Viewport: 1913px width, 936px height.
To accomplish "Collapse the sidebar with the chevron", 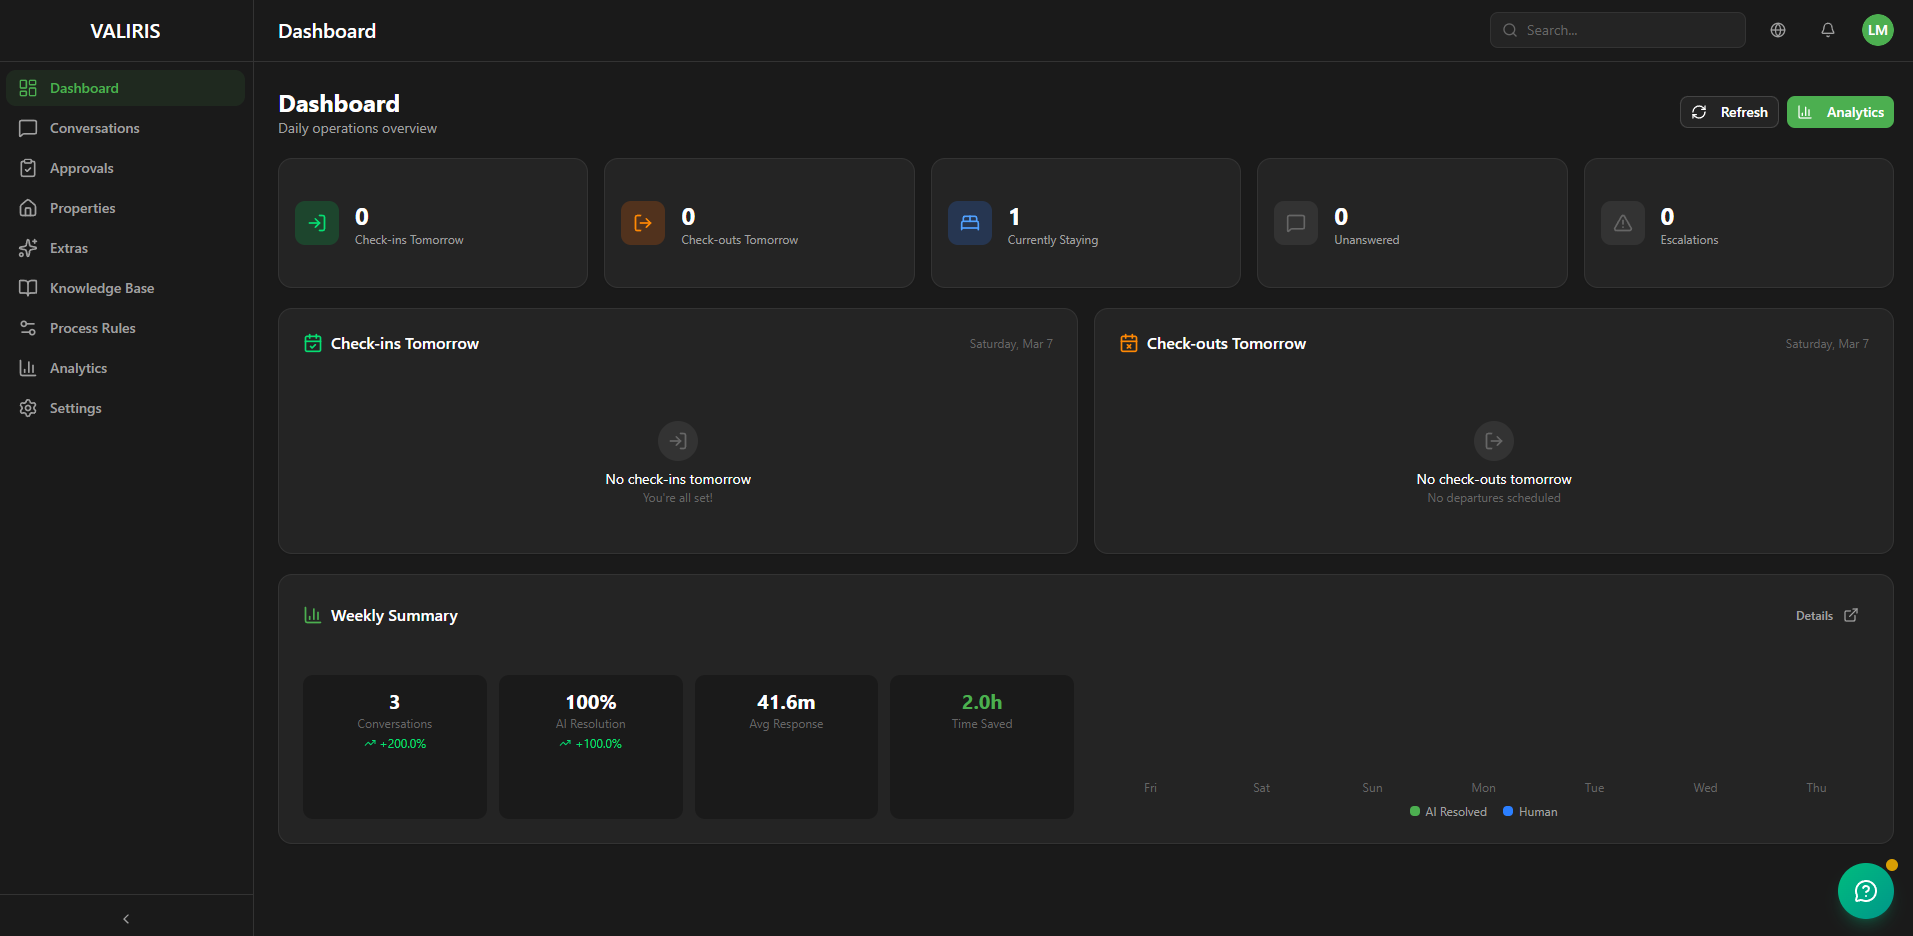I will pos(125,918).
